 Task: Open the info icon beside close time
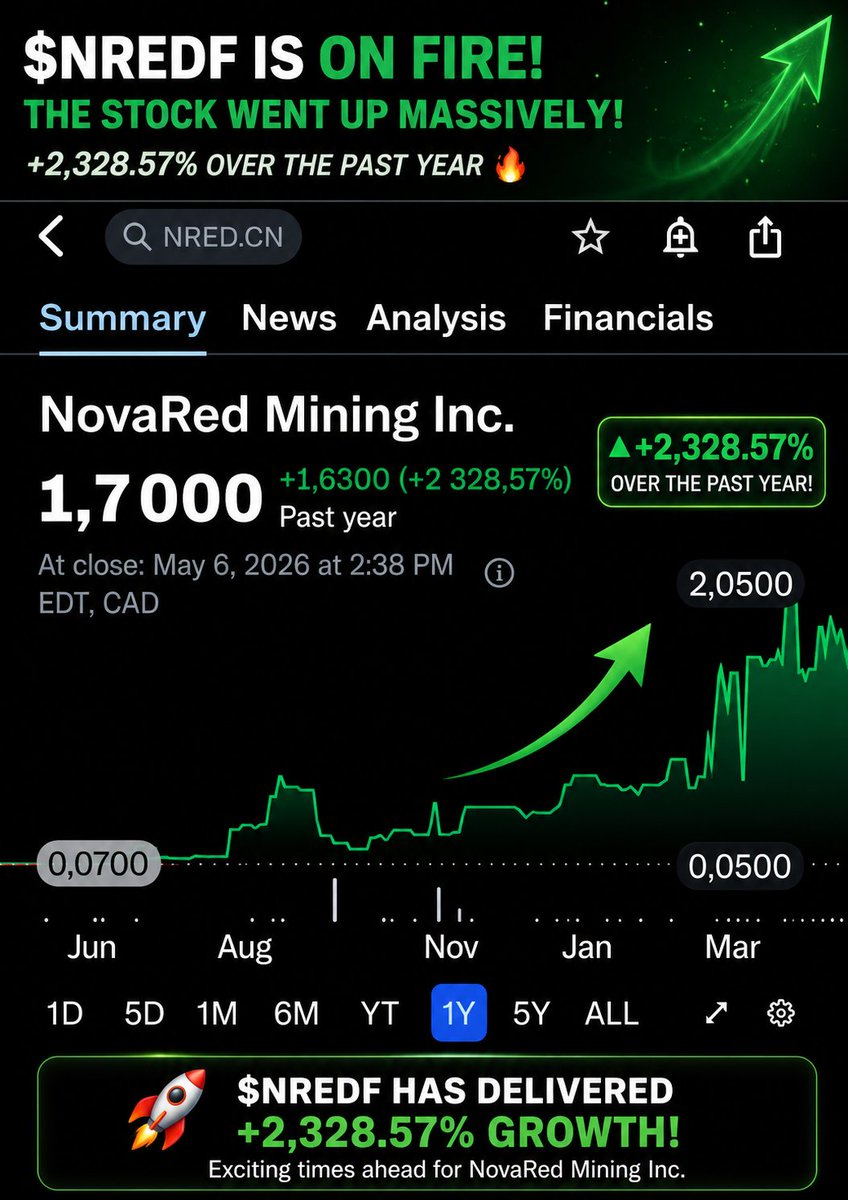[499, 573]
